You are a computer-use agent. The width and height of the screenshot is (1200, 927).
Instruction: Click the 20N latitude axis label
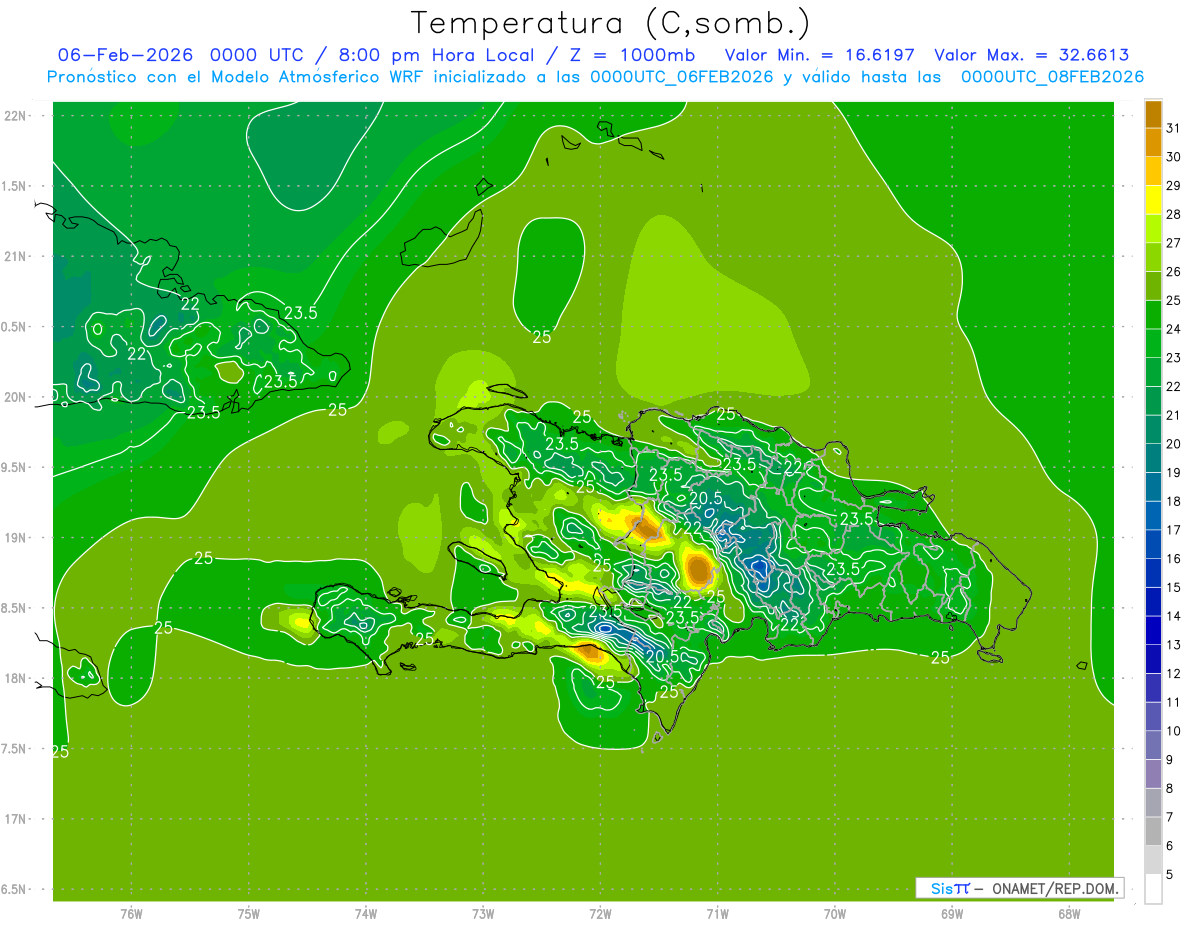click(x=16, y=397)
